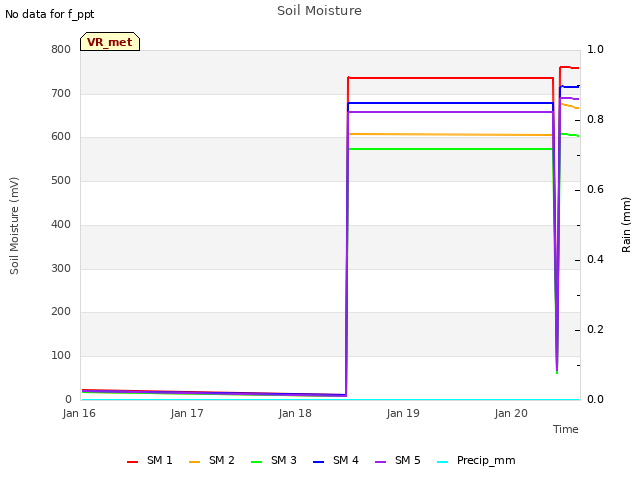Click the Soil Moisture chart title
This screenshot has height=480, width=640.
click(x=319, y=11)
